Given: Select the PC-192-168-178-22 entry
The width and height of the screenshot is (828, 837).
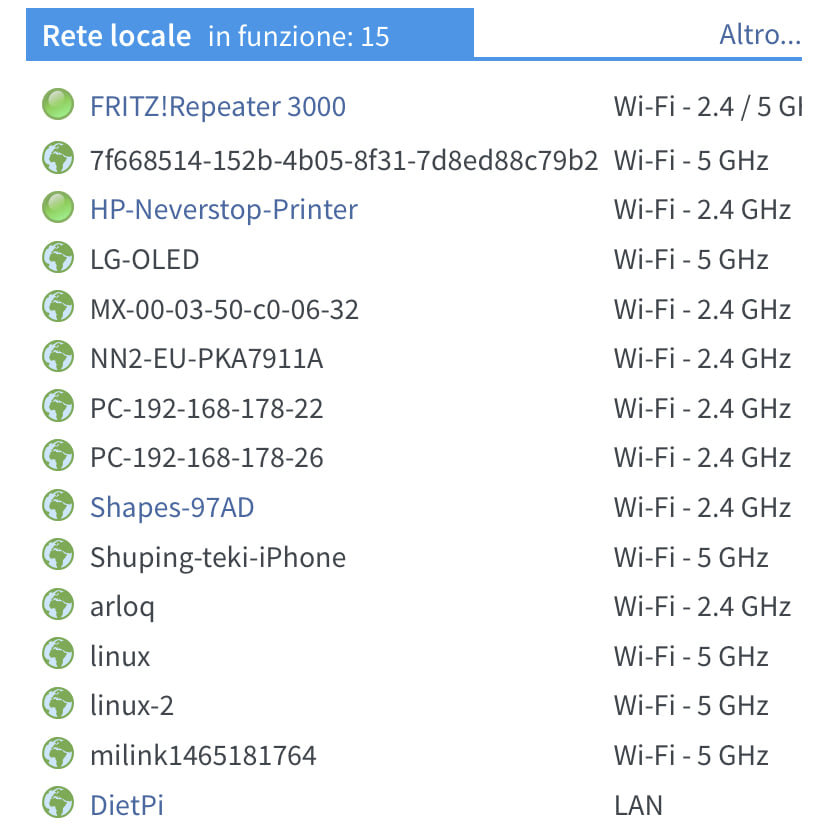Looking at the screenshot, I should point(207,408).
